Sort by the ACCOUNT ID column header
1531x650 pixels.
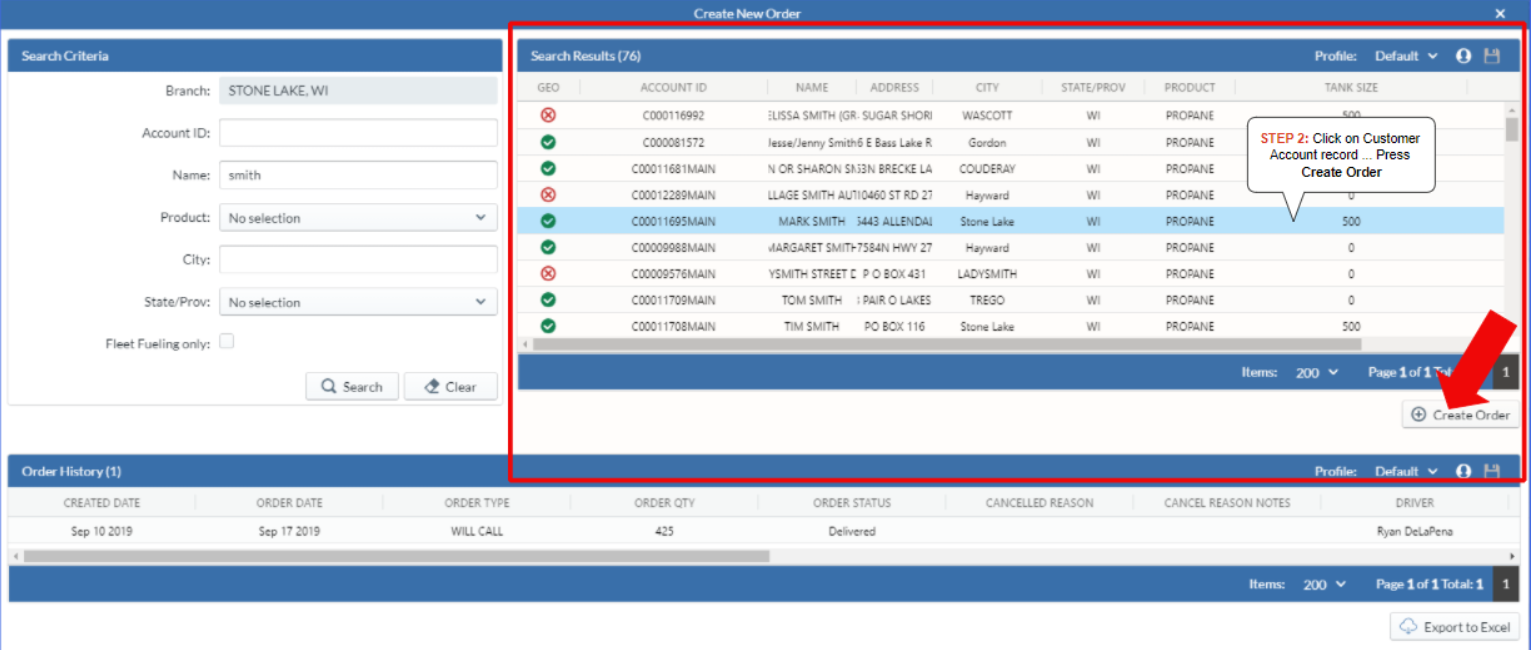click(x=673, y=88)
